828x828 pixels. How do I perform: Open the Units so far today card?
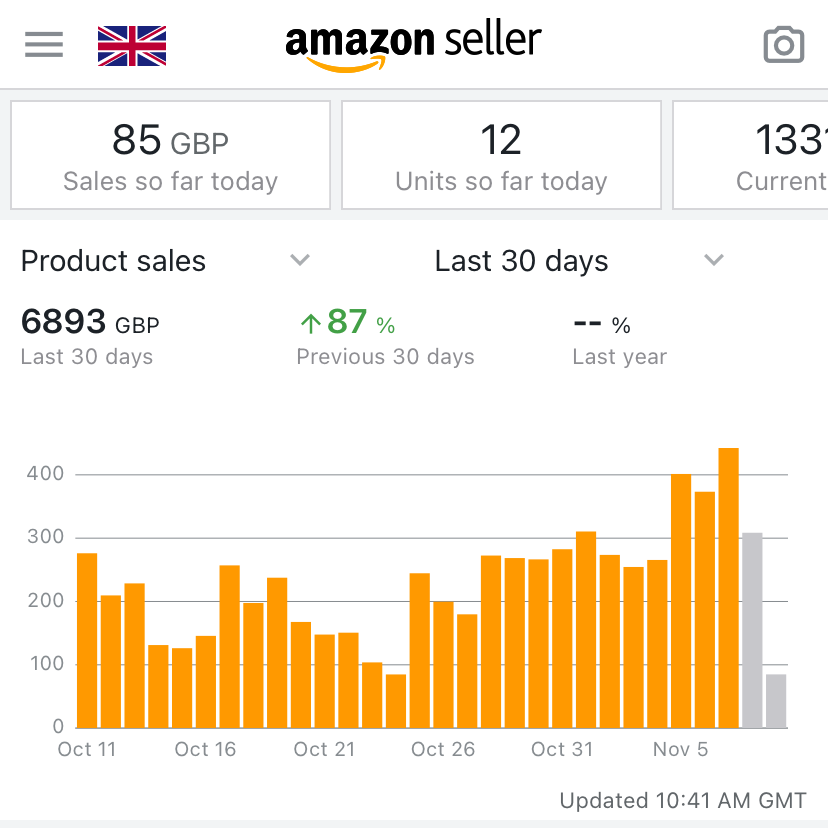[501, 155]
